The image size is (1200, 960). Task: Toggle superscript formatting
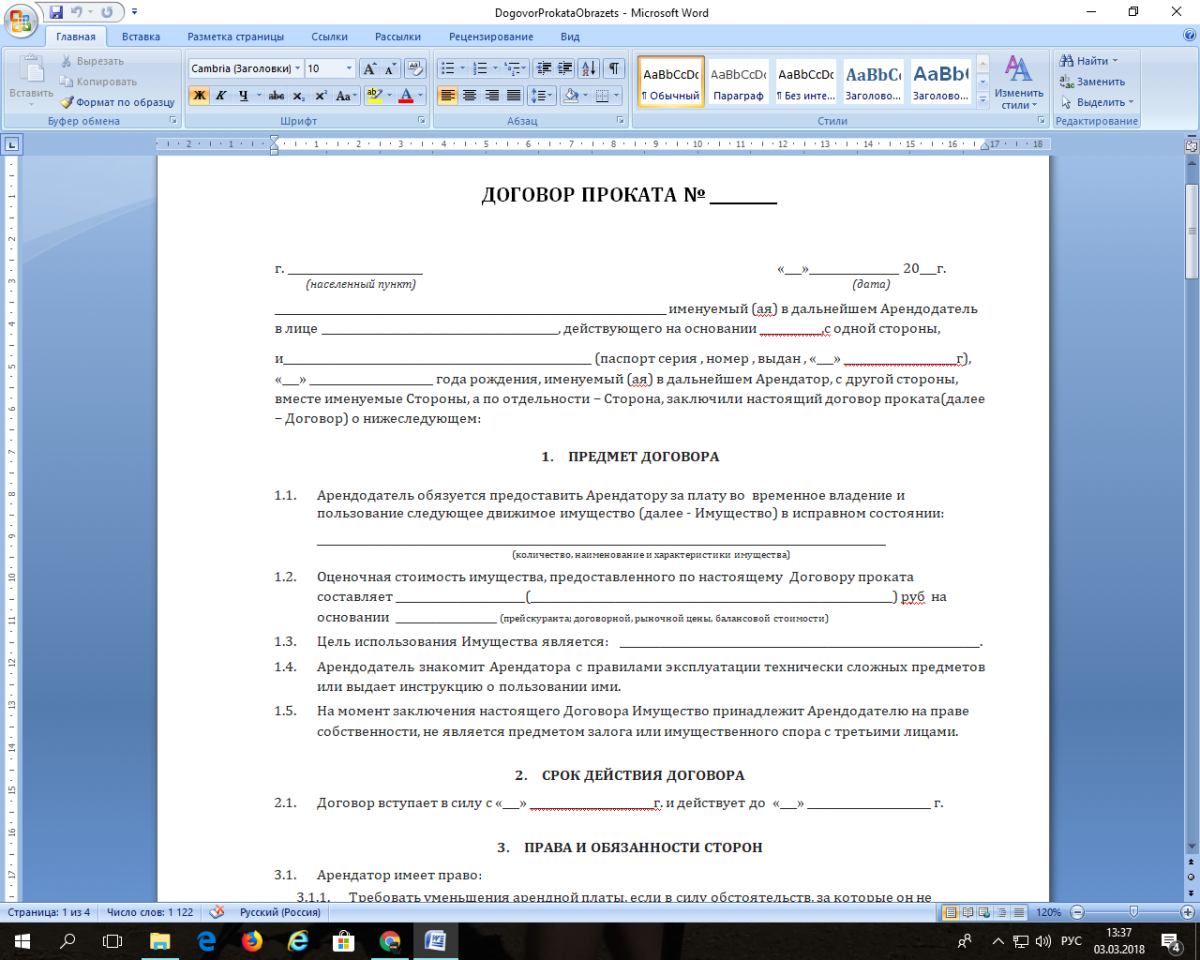coord(320,96)
